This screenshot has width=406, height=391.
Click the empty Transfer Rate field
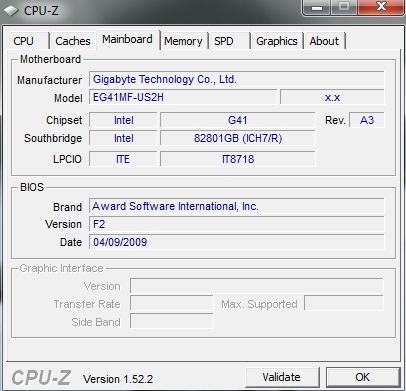point(172,304)
